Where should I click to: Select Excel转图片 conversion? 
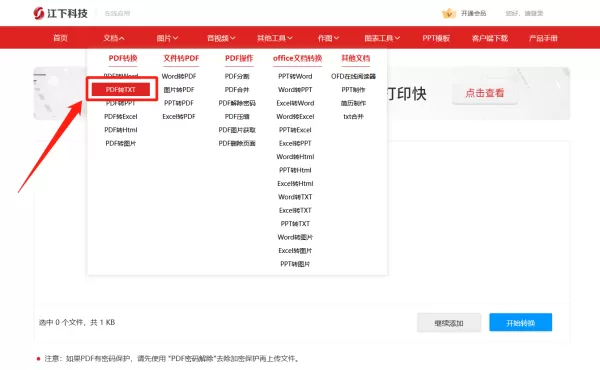coord(295,251)
